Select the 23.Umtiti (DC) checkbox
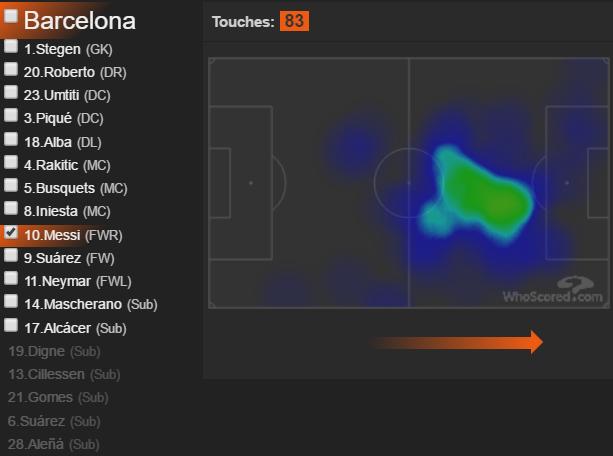Viewport: 613px width, 456px height. click(11, 92)
